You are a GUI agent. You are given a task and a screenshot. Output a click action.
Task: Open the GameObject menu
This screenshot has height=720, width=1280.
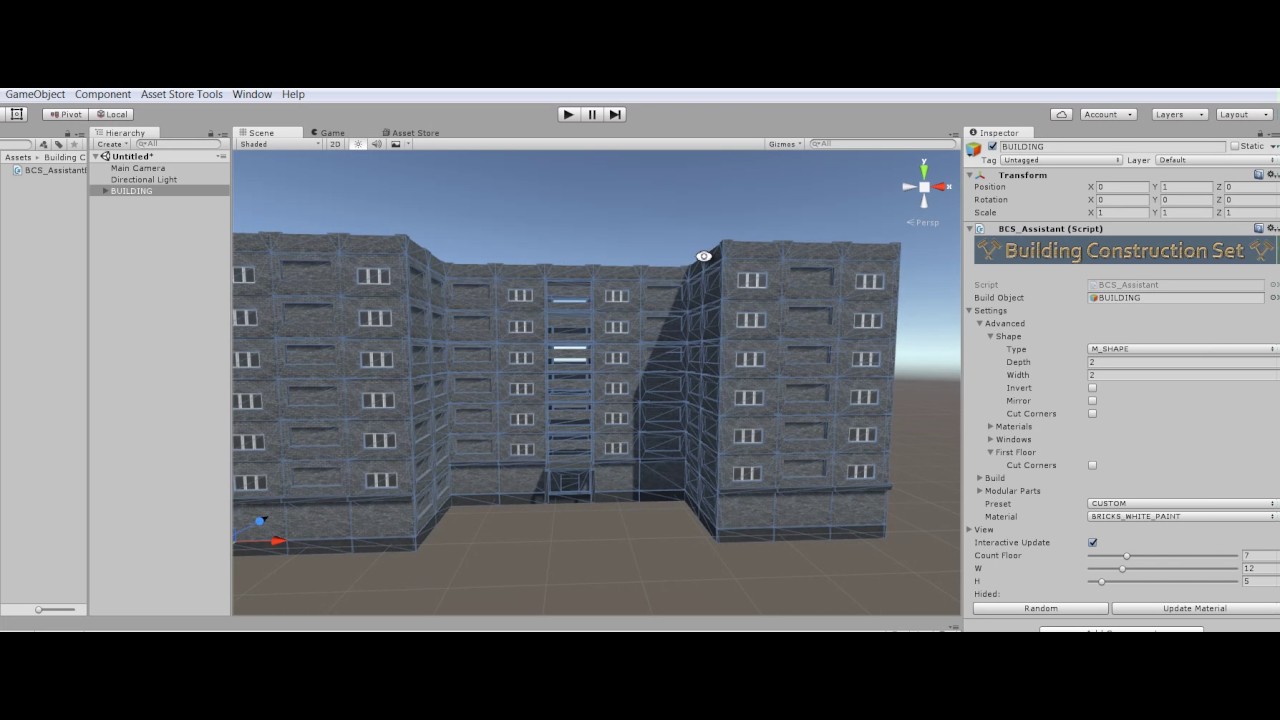pos(35,94)
